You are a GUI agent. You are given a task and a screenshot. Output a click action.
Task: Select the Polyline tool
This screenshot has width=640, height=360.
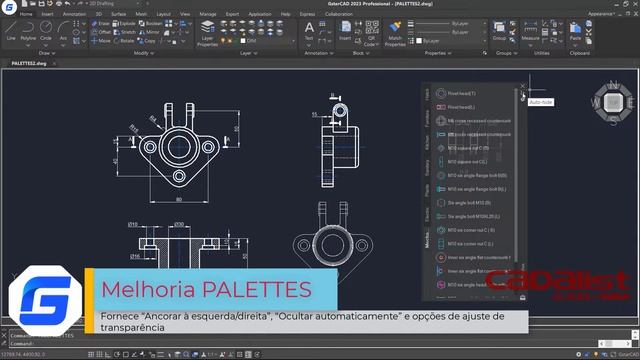pos(28,31)
